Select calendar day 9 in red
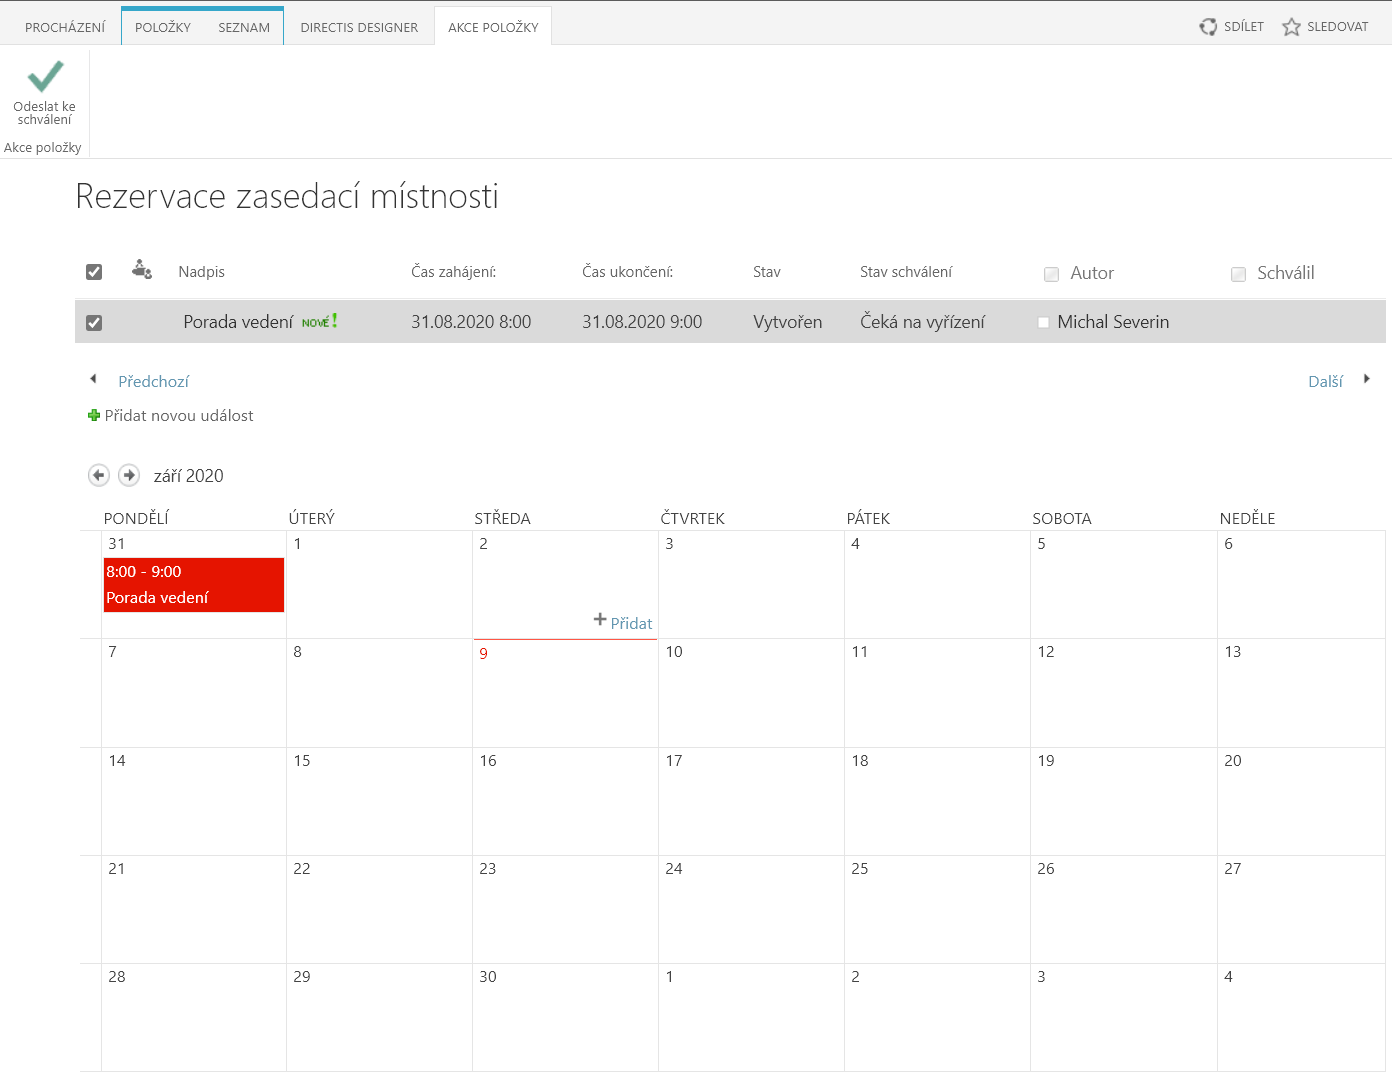Image resolution: width=1392 pixels, height=1077 pixels. [483, 653]
